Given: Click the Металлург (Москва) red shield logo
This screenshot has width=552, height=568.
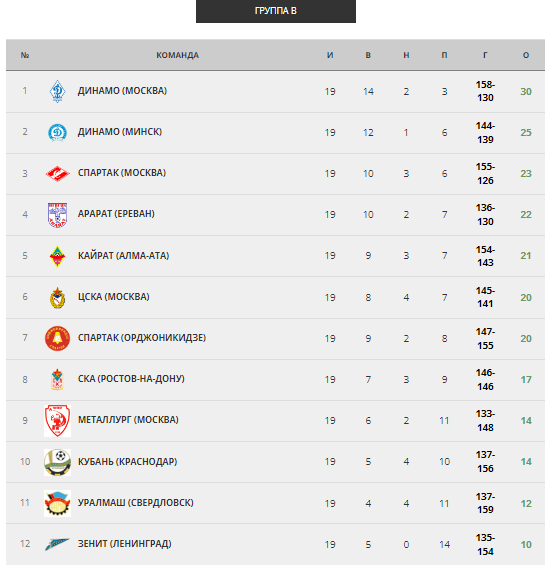Looking at the screenshot, I should pyautogui.click(x=57, y=421).
